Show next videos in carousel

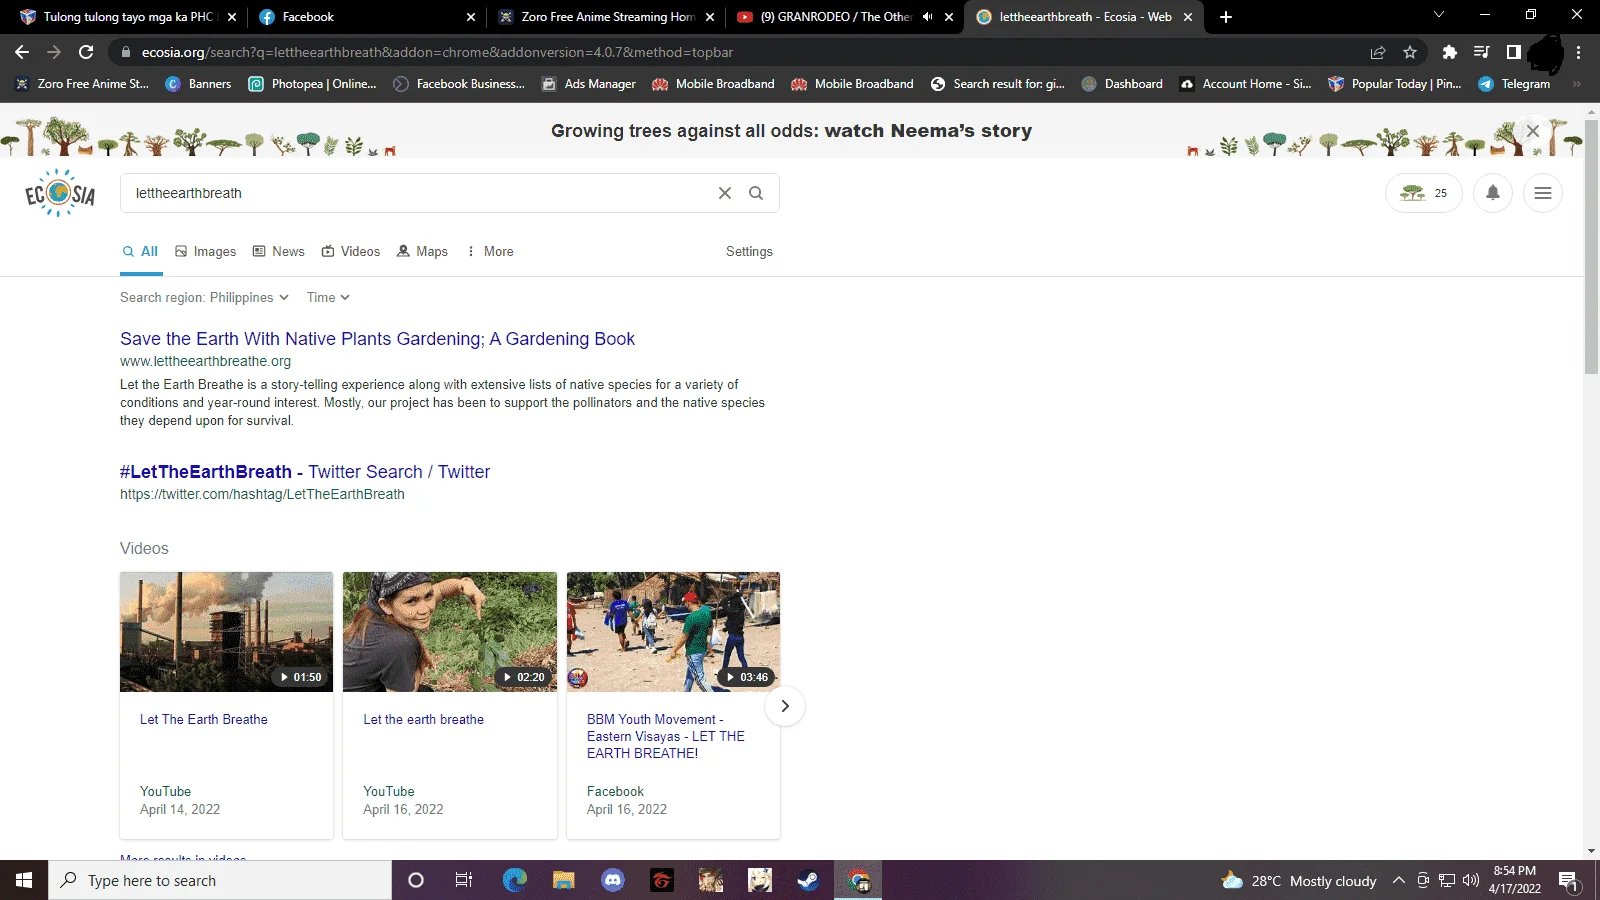[x=785, y=706]
